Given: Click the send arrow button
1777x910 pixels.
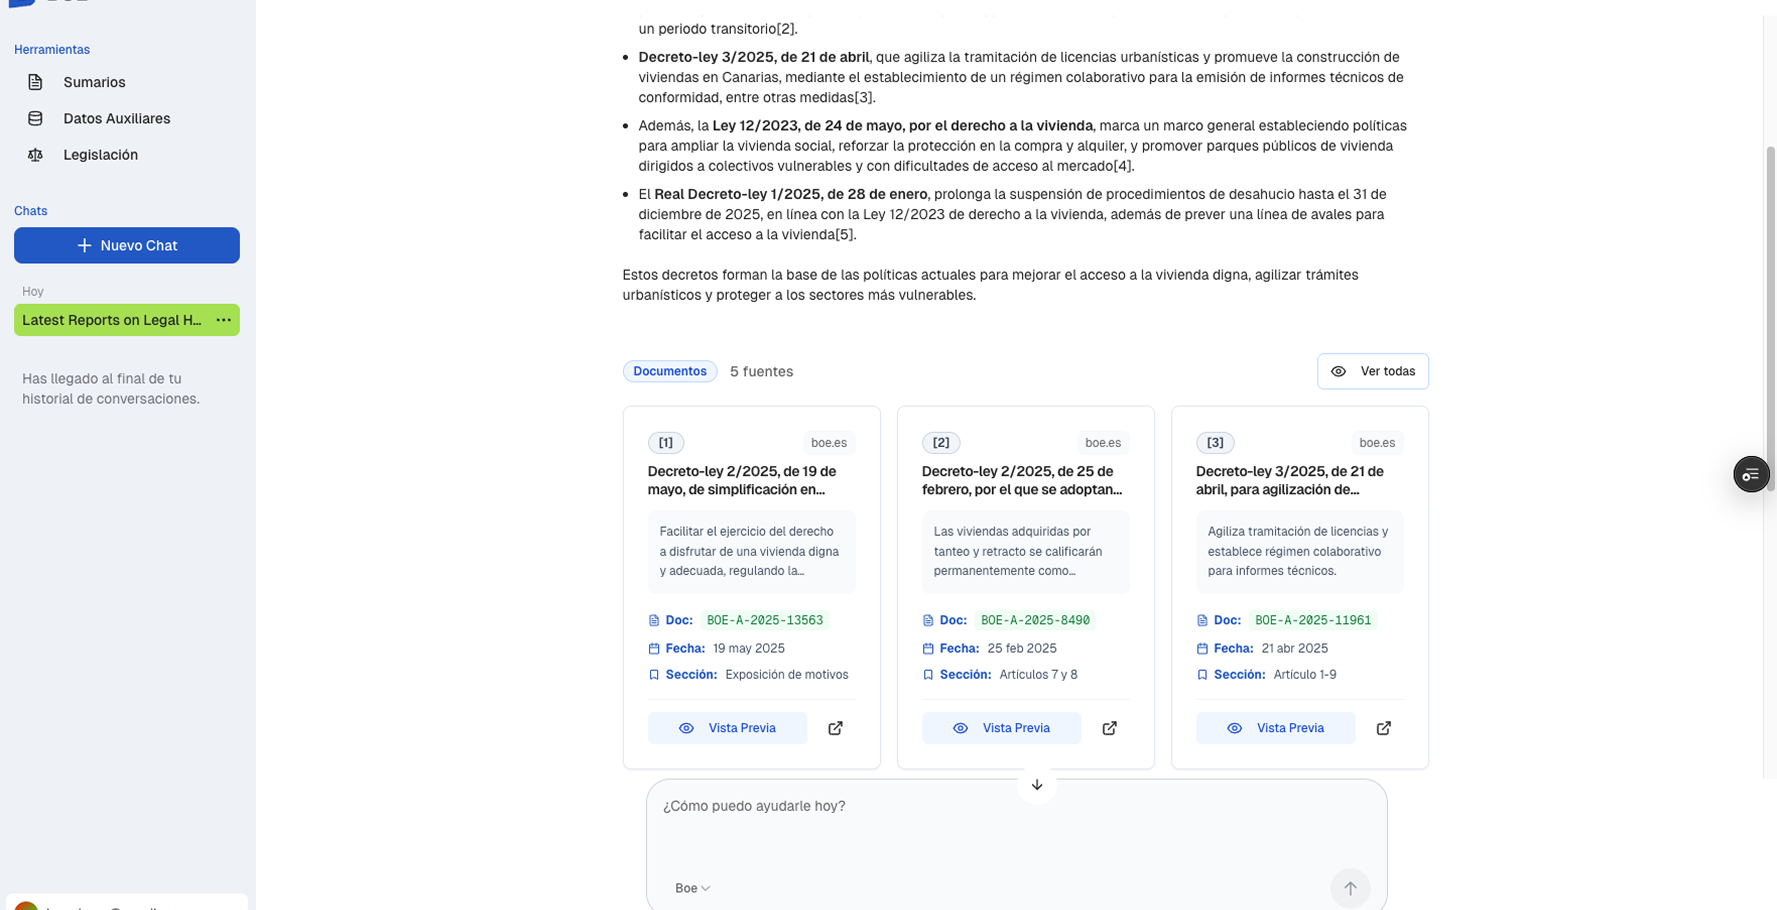Looking at the screenshot, I should (x=1350, y=888).
